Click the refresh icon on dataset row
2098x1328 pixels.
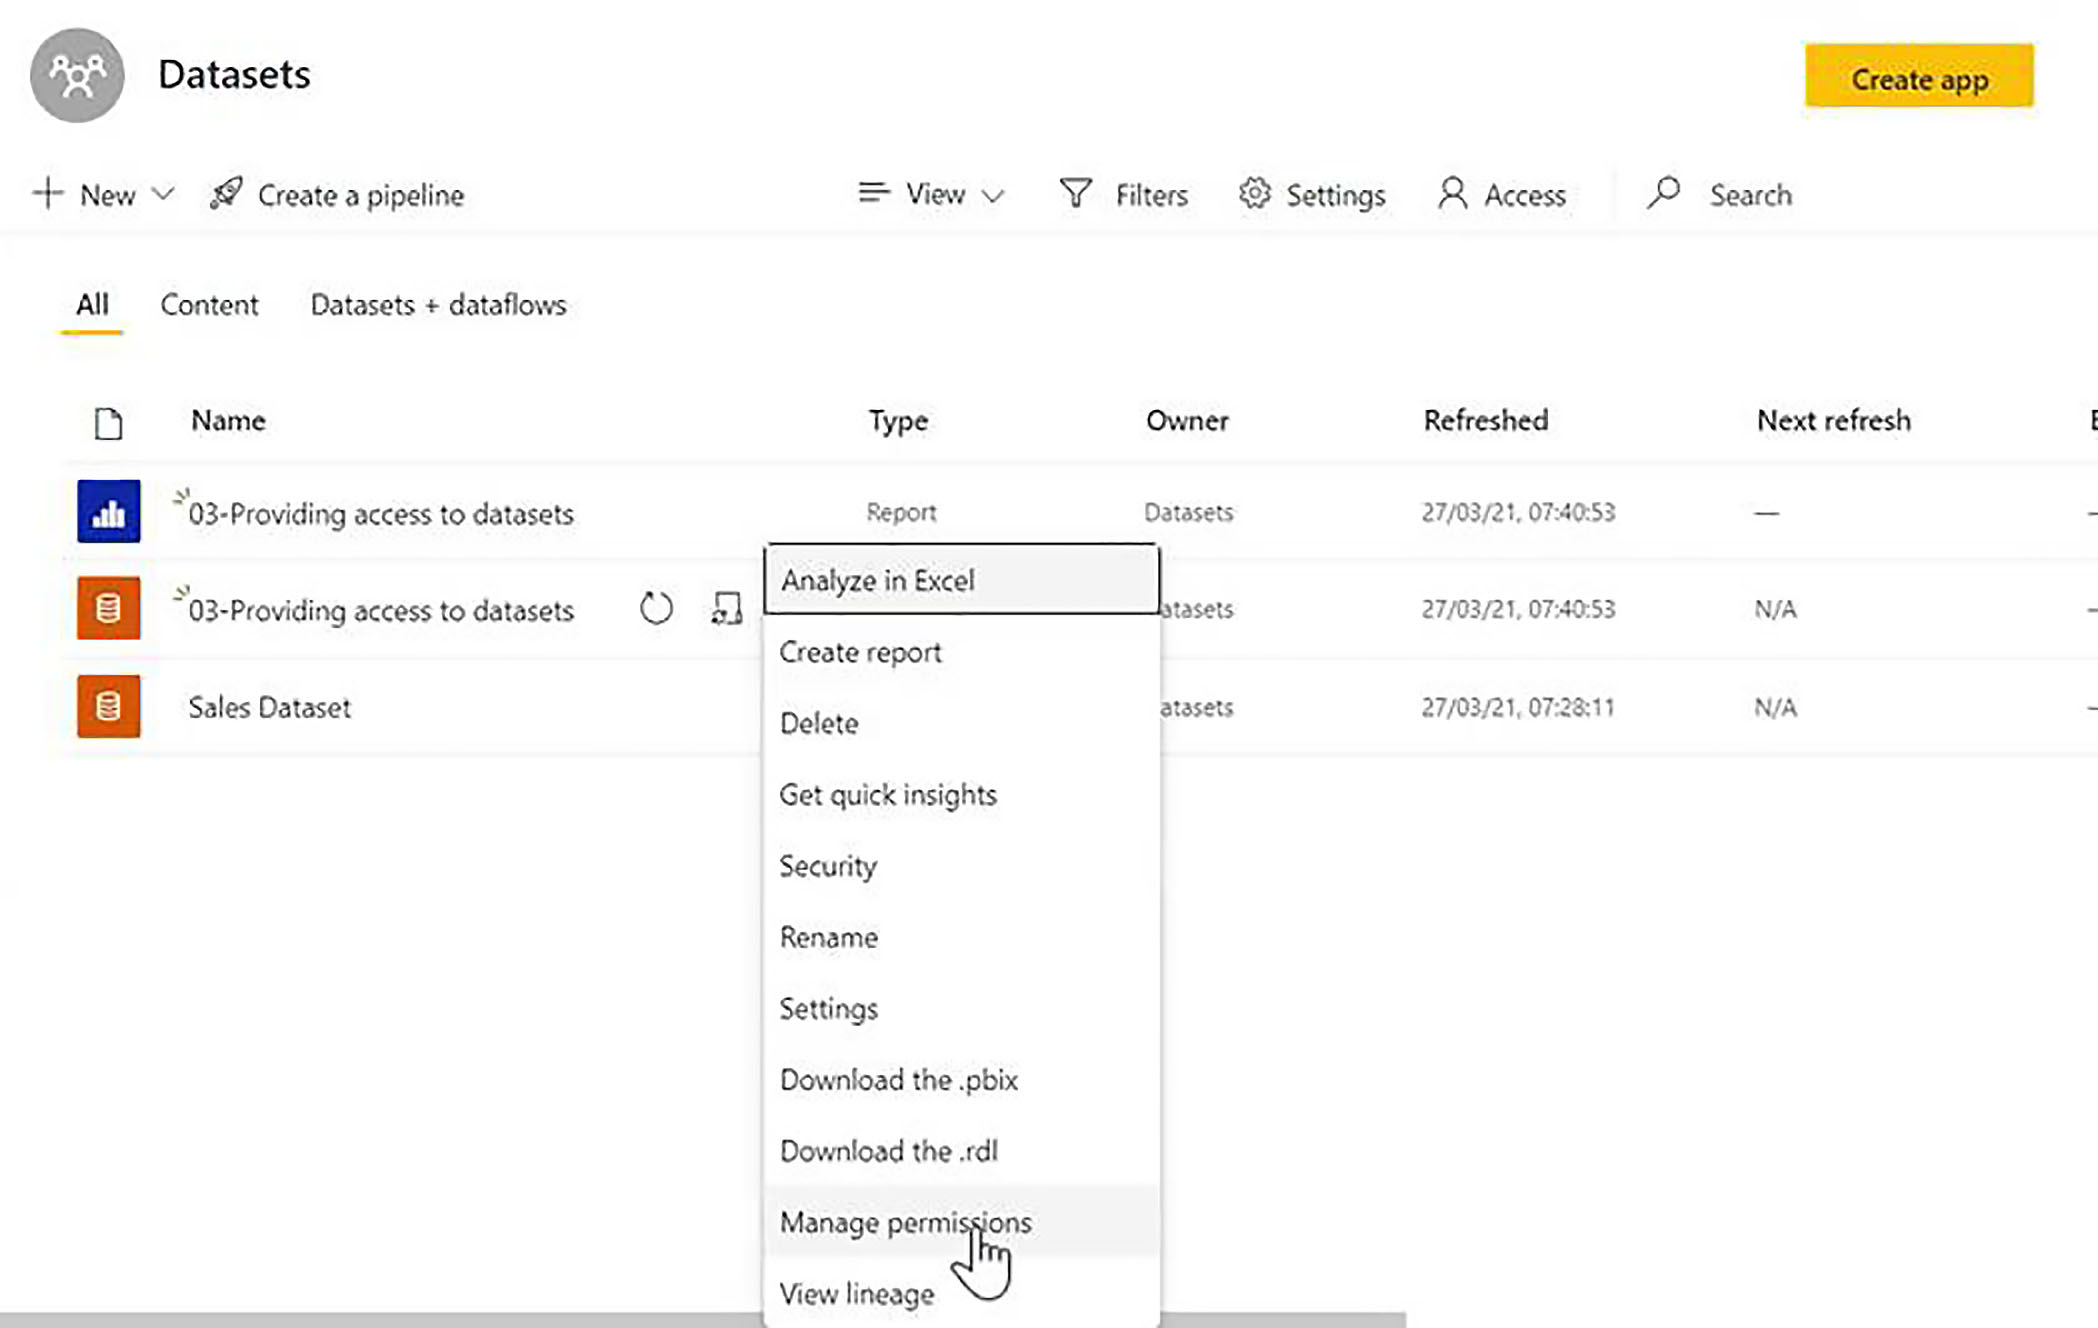coord(656,608)
